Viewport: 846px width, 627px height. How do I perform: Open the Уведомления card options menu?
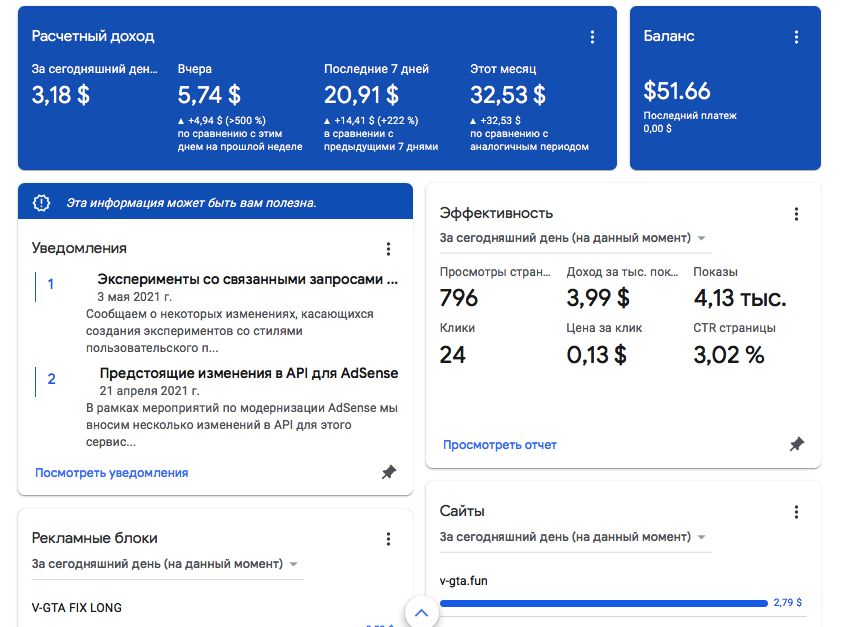(388, 249)
